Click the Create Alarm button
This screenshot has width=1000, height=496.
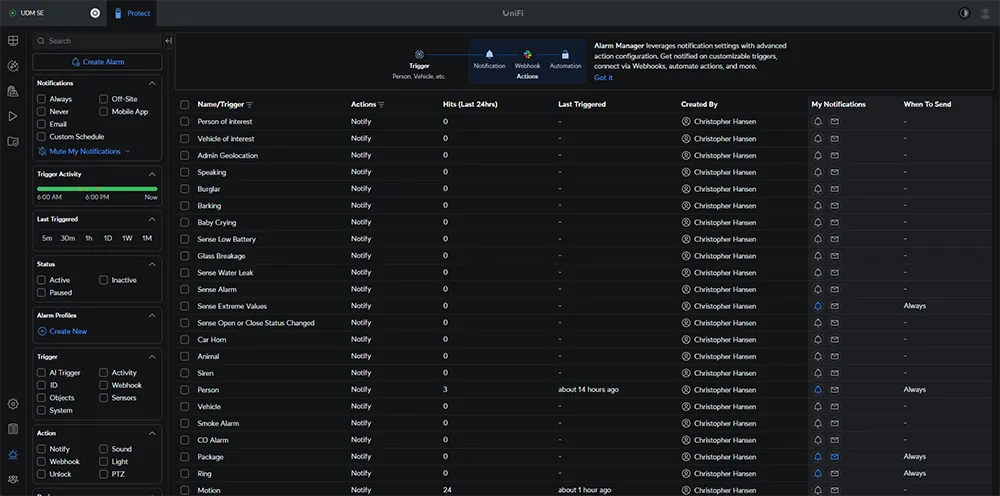pos(97,62)
